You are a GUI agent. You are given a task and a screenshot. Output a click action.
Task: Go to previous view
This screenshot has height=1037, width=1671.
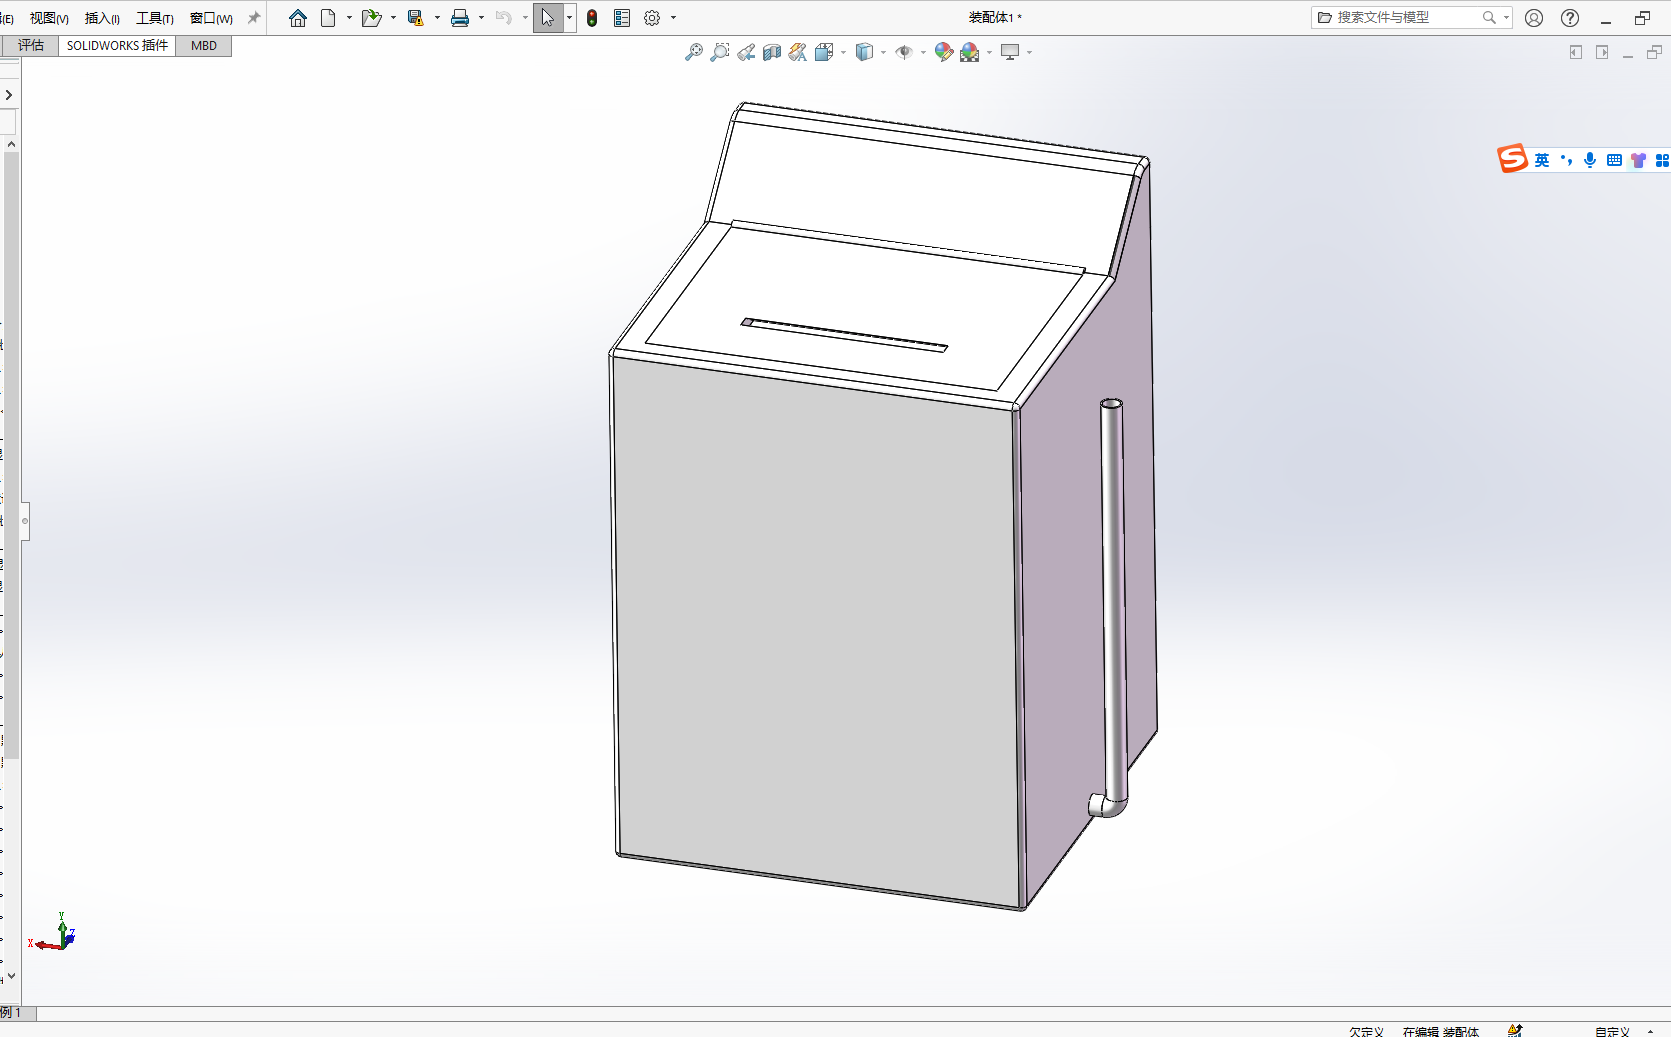coord(746,52)
